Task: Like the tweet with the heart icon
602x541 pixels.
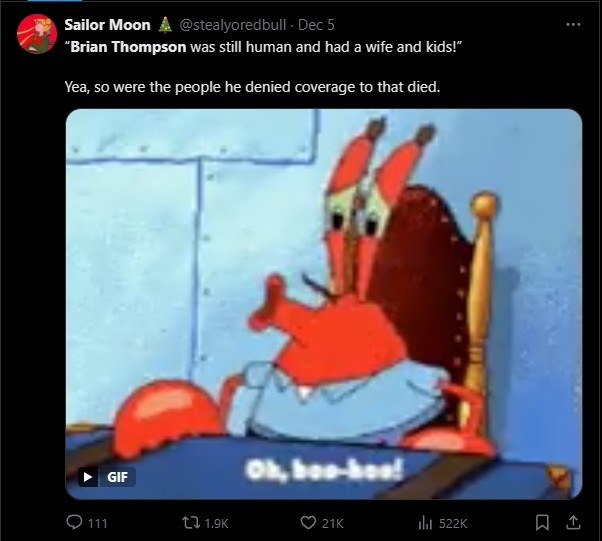Action: coord(308,523)
